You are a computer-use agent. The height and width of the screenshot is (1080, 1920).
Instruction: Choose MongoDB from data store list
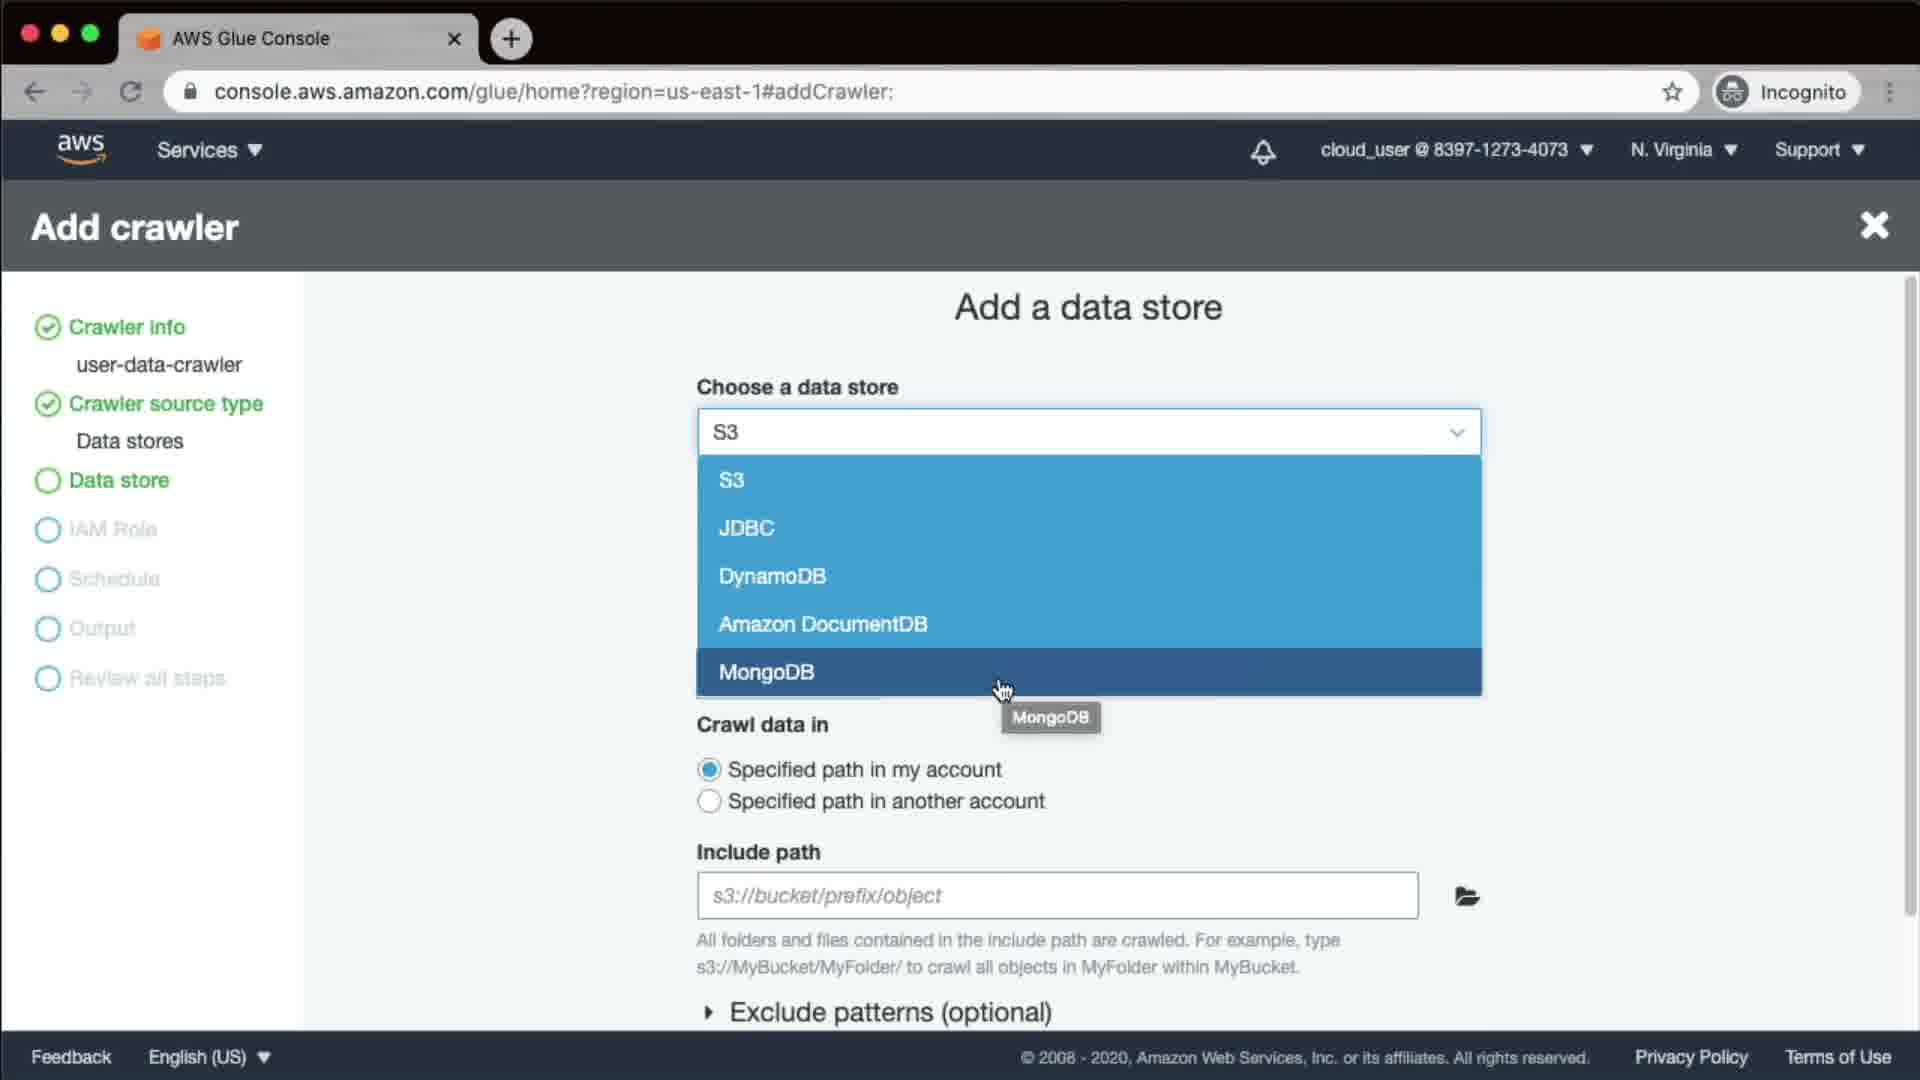click(x=766, y=672)
